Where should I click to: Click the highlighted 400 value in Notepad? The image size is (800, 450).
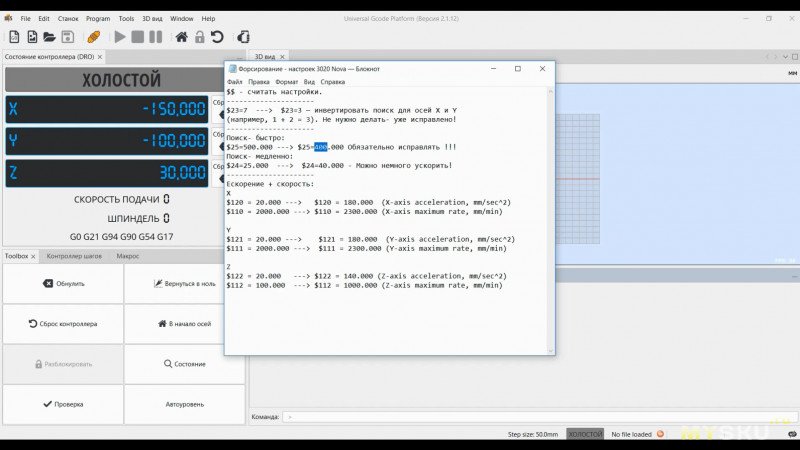pos(320,147)
